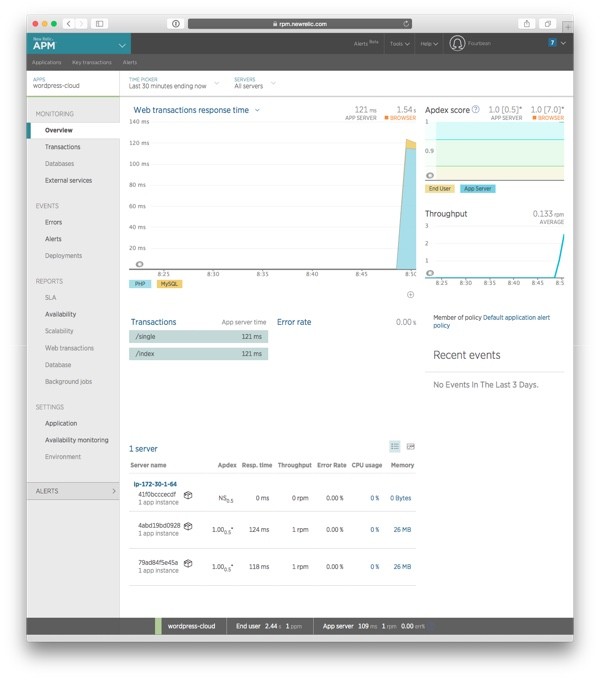Screen dimensions: 600x683
Task: Open the Key transactions nav tab
Action: [92, 62]
